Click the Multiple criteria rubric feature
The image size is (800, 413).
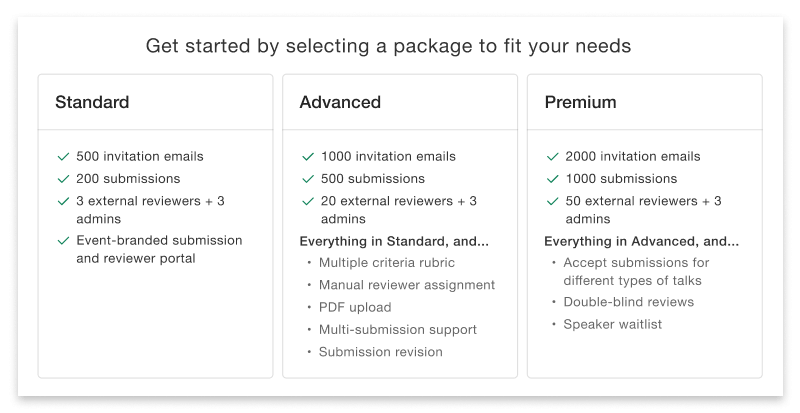tap(386, 263)
